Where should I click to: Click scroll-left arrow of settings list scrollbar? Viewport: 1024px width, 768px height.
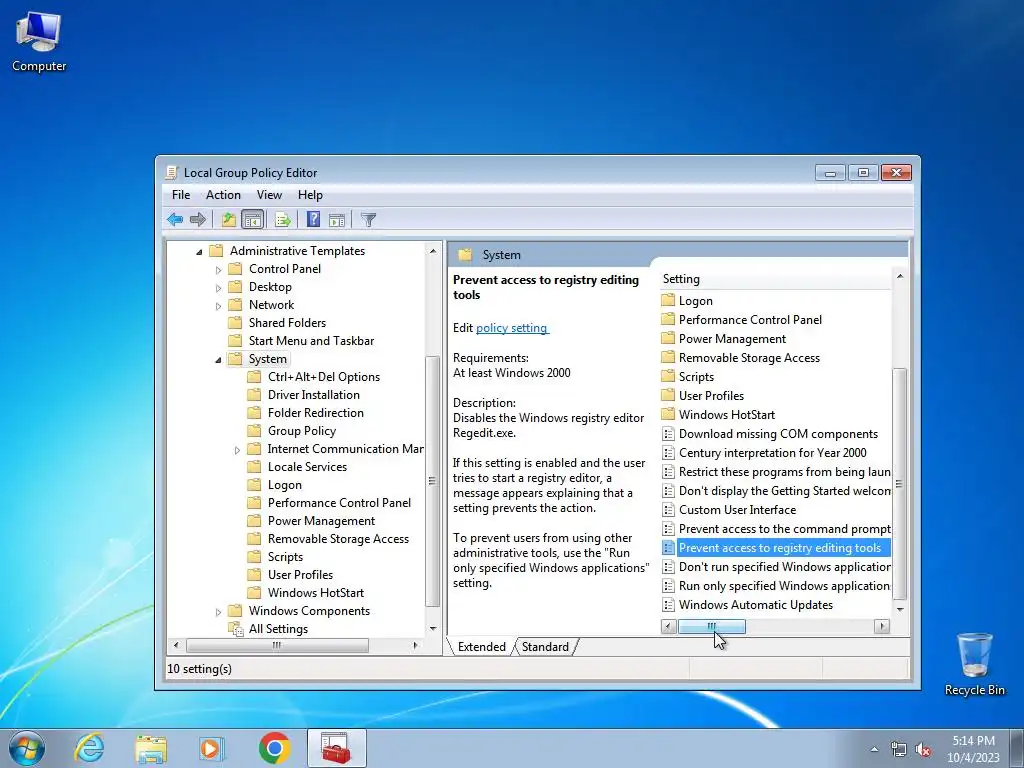click(x=668, y=626)
